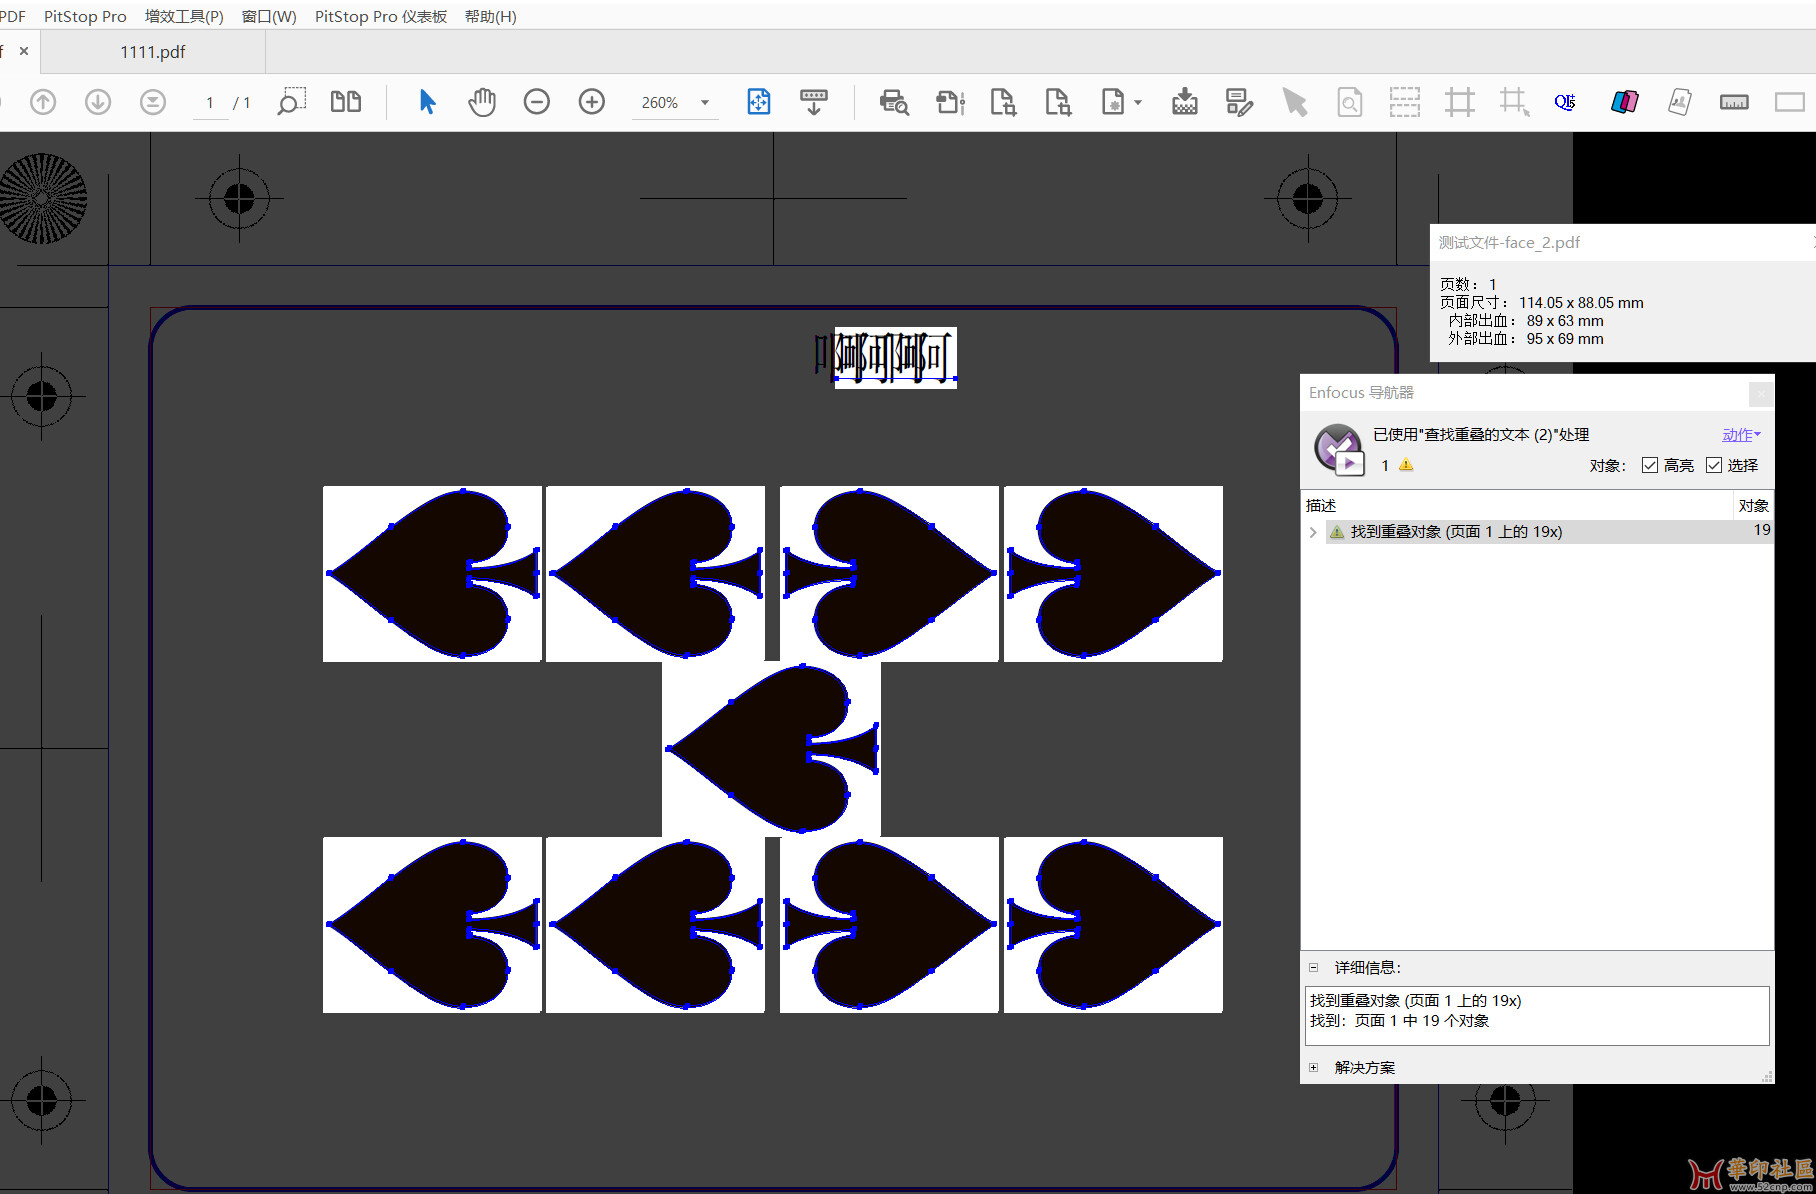1816x1194 pixels.
Task: Click the blue and pink color swatch icon
Action: coord(1625,102)
